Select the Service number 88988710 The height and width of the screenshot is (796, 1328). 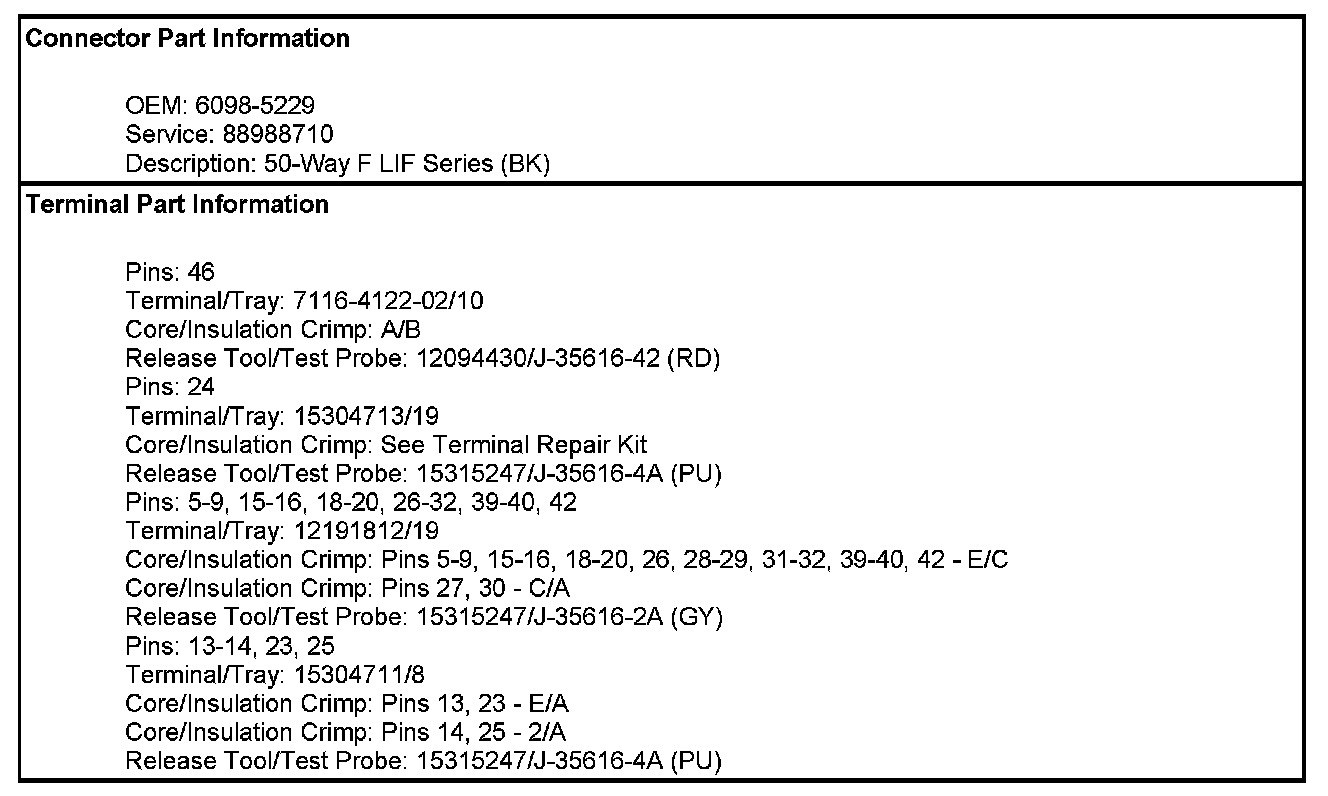[271, 134]
